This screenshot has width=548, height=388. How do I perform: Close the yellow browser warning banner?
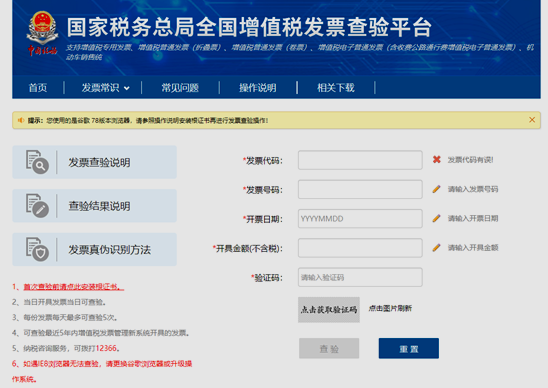tap(532, 120)
